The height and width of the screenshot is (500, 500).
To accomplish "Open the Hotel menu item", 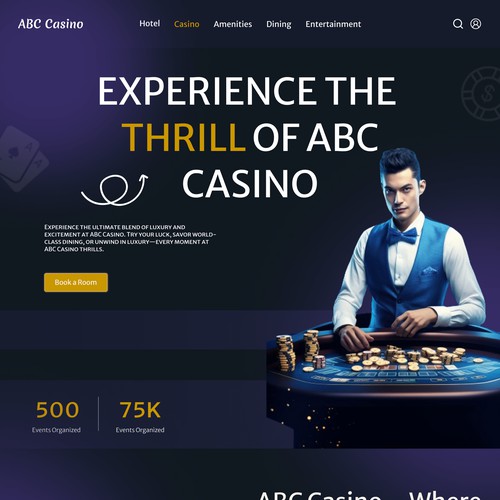I will [150, 24].
